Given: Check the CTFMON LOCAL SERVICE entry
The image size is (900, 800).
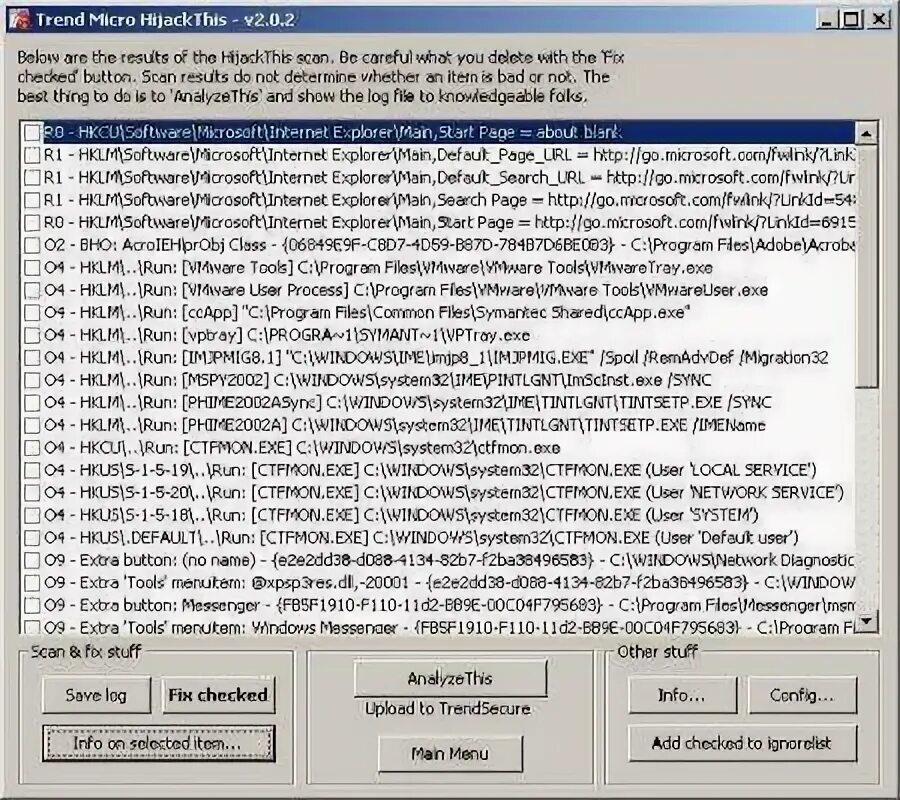Looking at the screenshot, I should click(33, 471).
